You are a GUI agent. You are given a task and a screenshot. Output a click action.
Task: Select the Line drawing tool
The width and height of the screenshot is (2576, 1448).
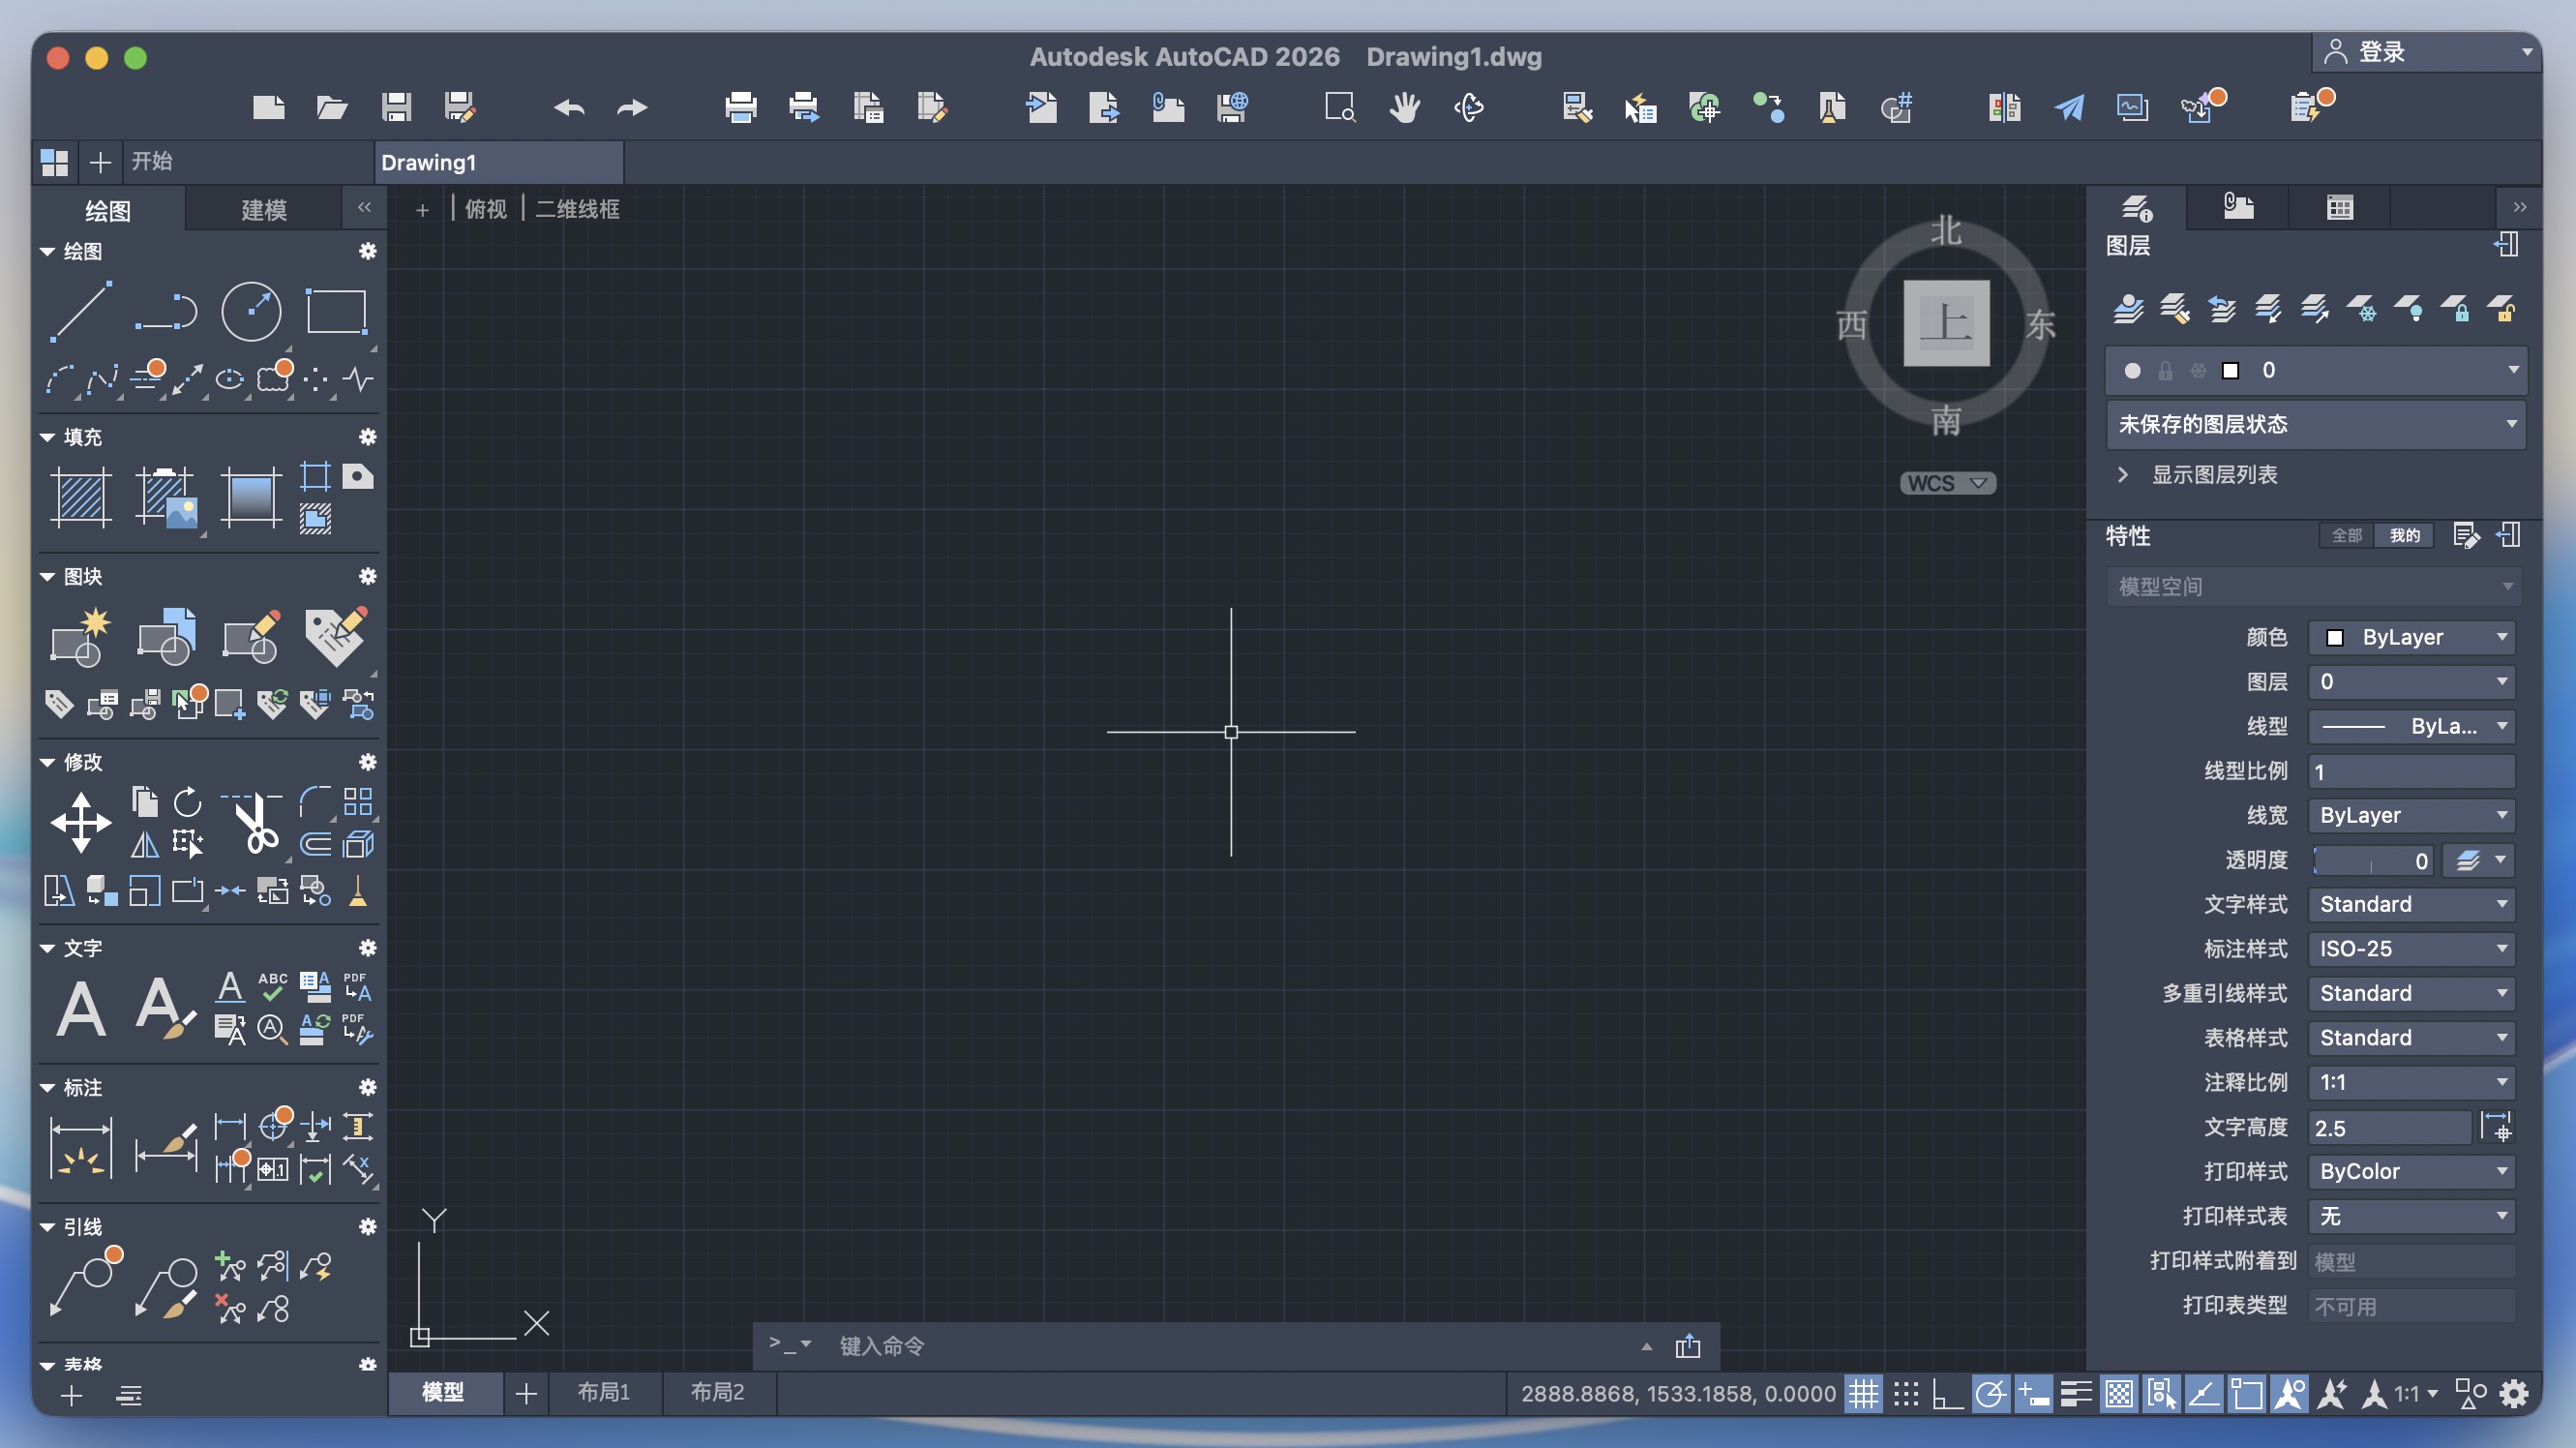[80, 311]
